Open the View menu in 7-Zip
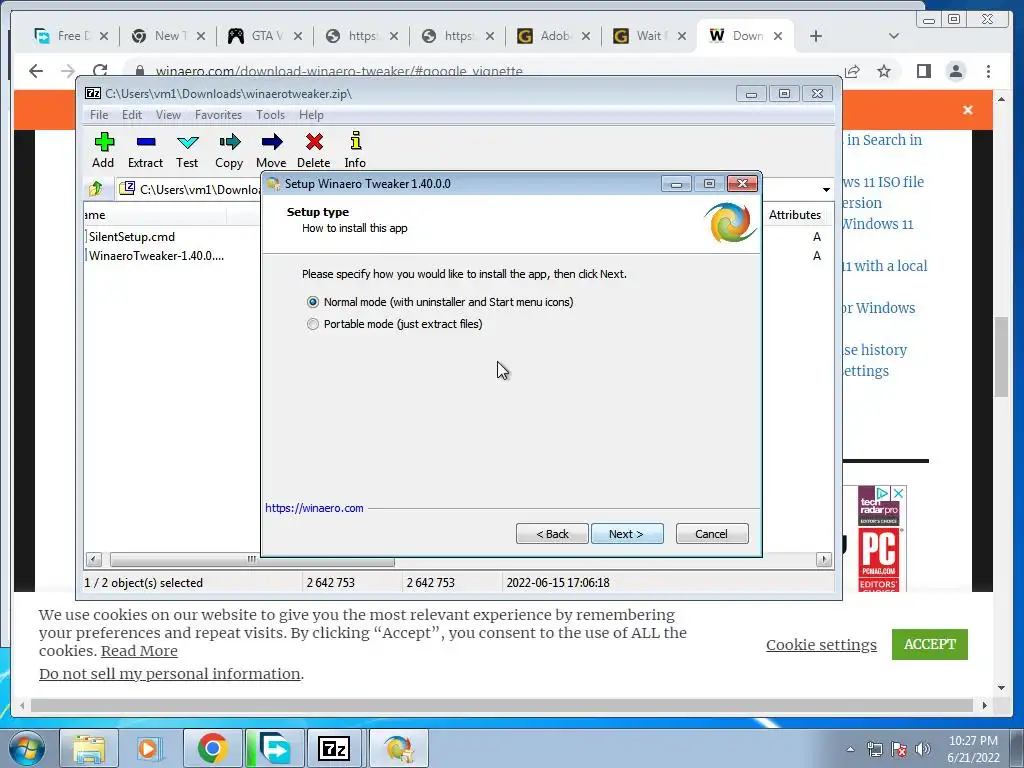The height and width of the screenshot is (768, 1024). (168, 115)
